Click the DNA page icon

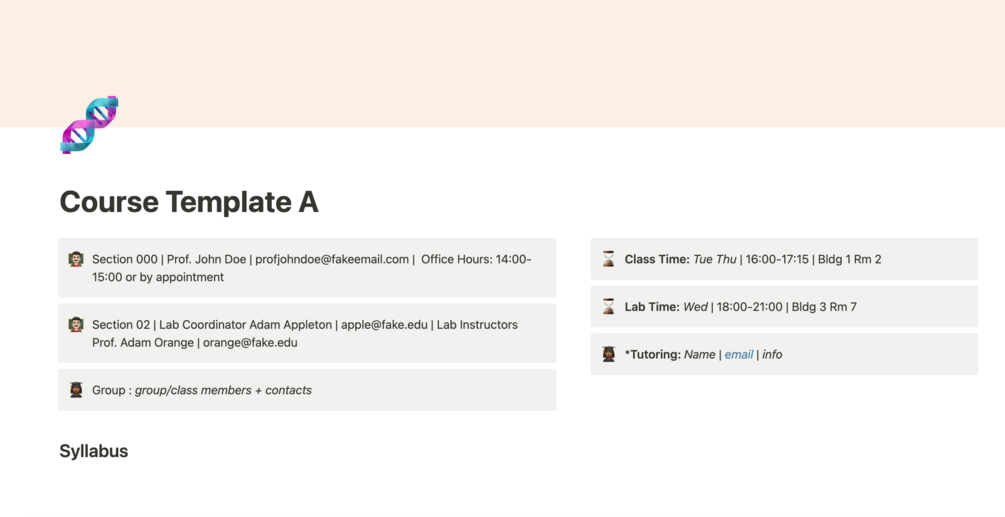coord(89,125)
